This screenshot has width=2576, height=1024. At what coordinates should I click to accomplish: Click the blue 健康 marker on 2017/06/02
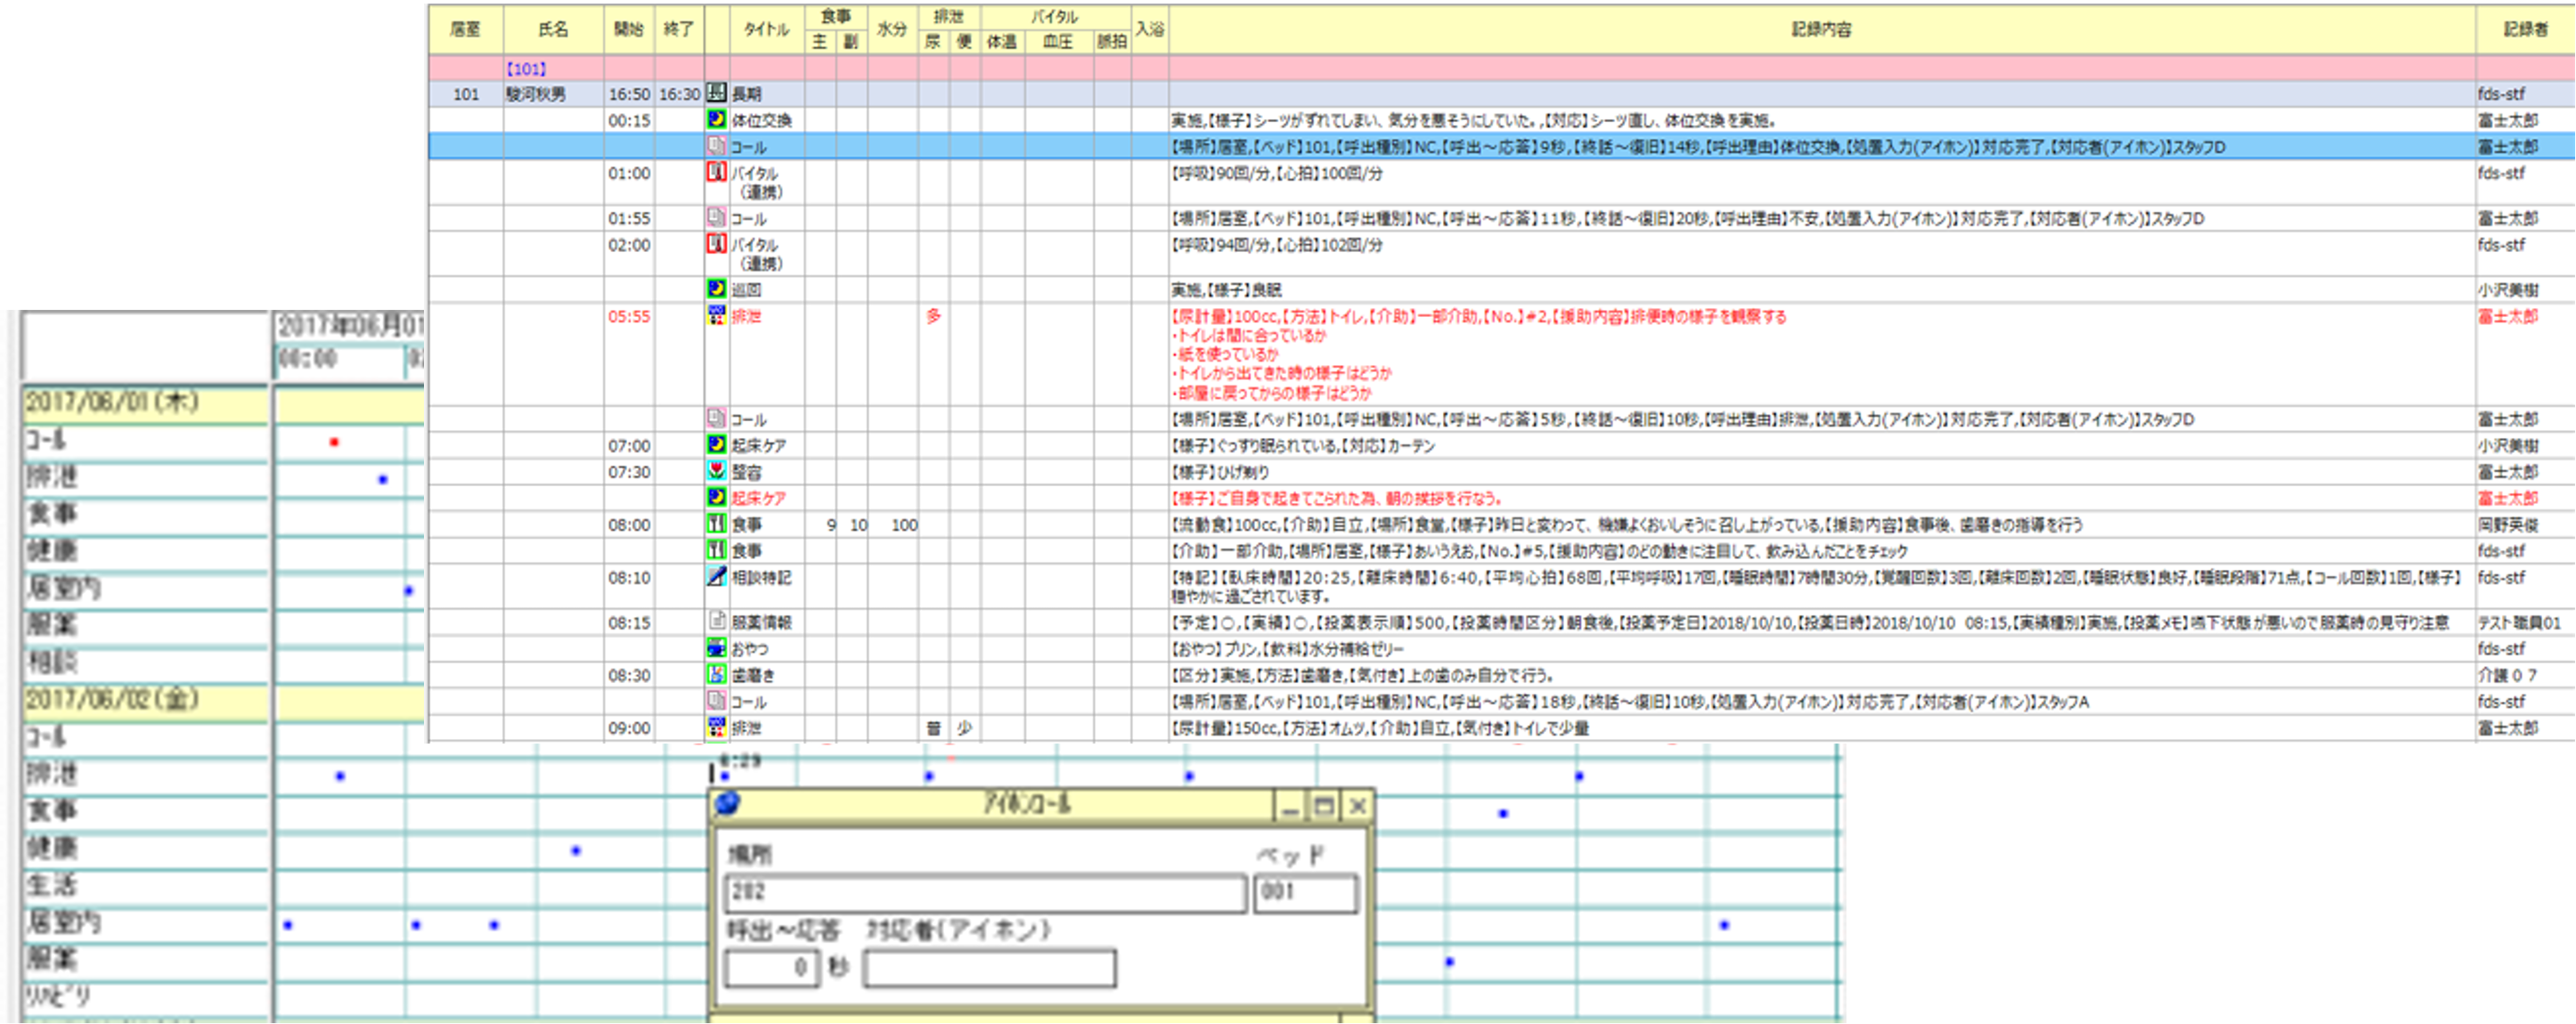[x=576, y=851]
